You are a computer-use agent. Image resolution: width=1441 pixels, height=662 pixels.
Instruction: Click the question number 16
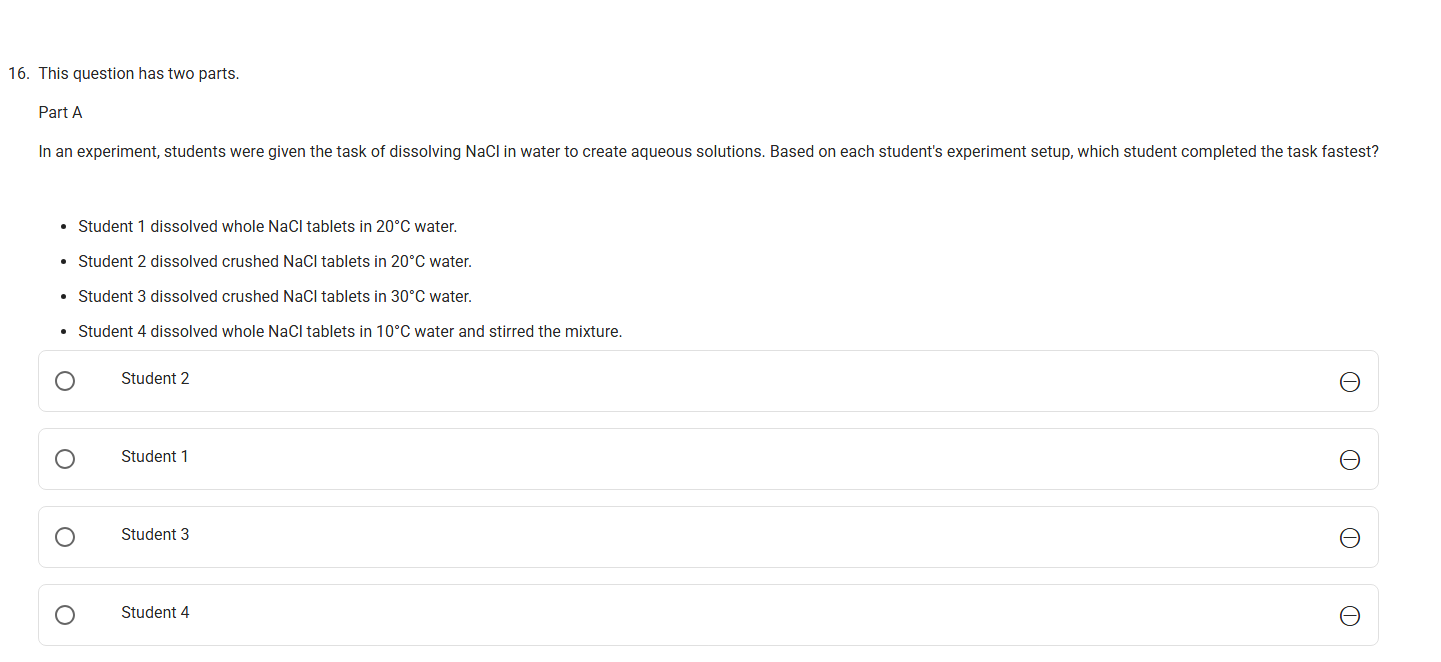point(18,74)
